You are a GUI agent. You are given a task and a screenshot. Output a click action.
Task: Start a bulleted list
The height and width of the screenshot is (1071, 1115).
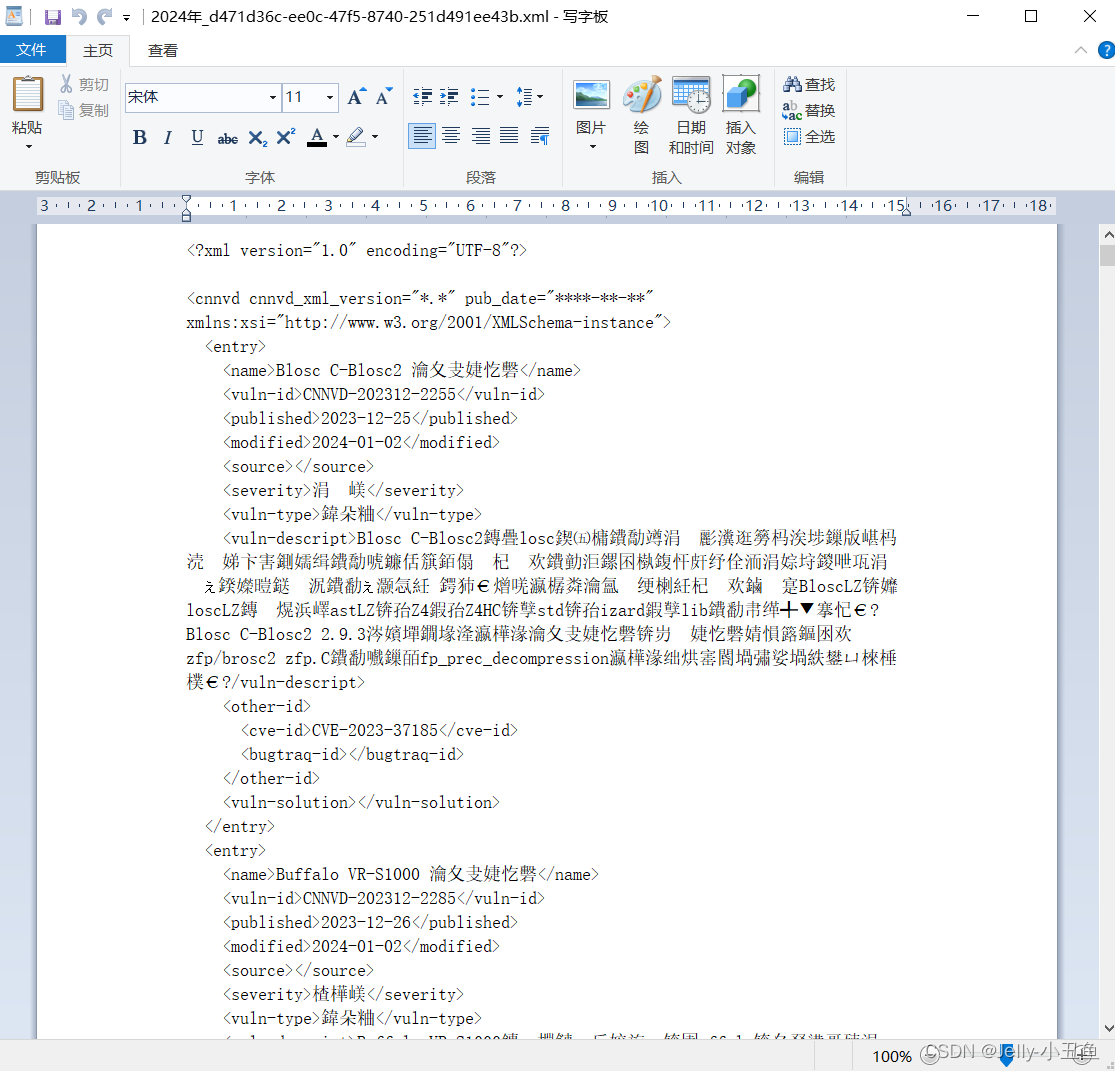(x=480, y=97)
